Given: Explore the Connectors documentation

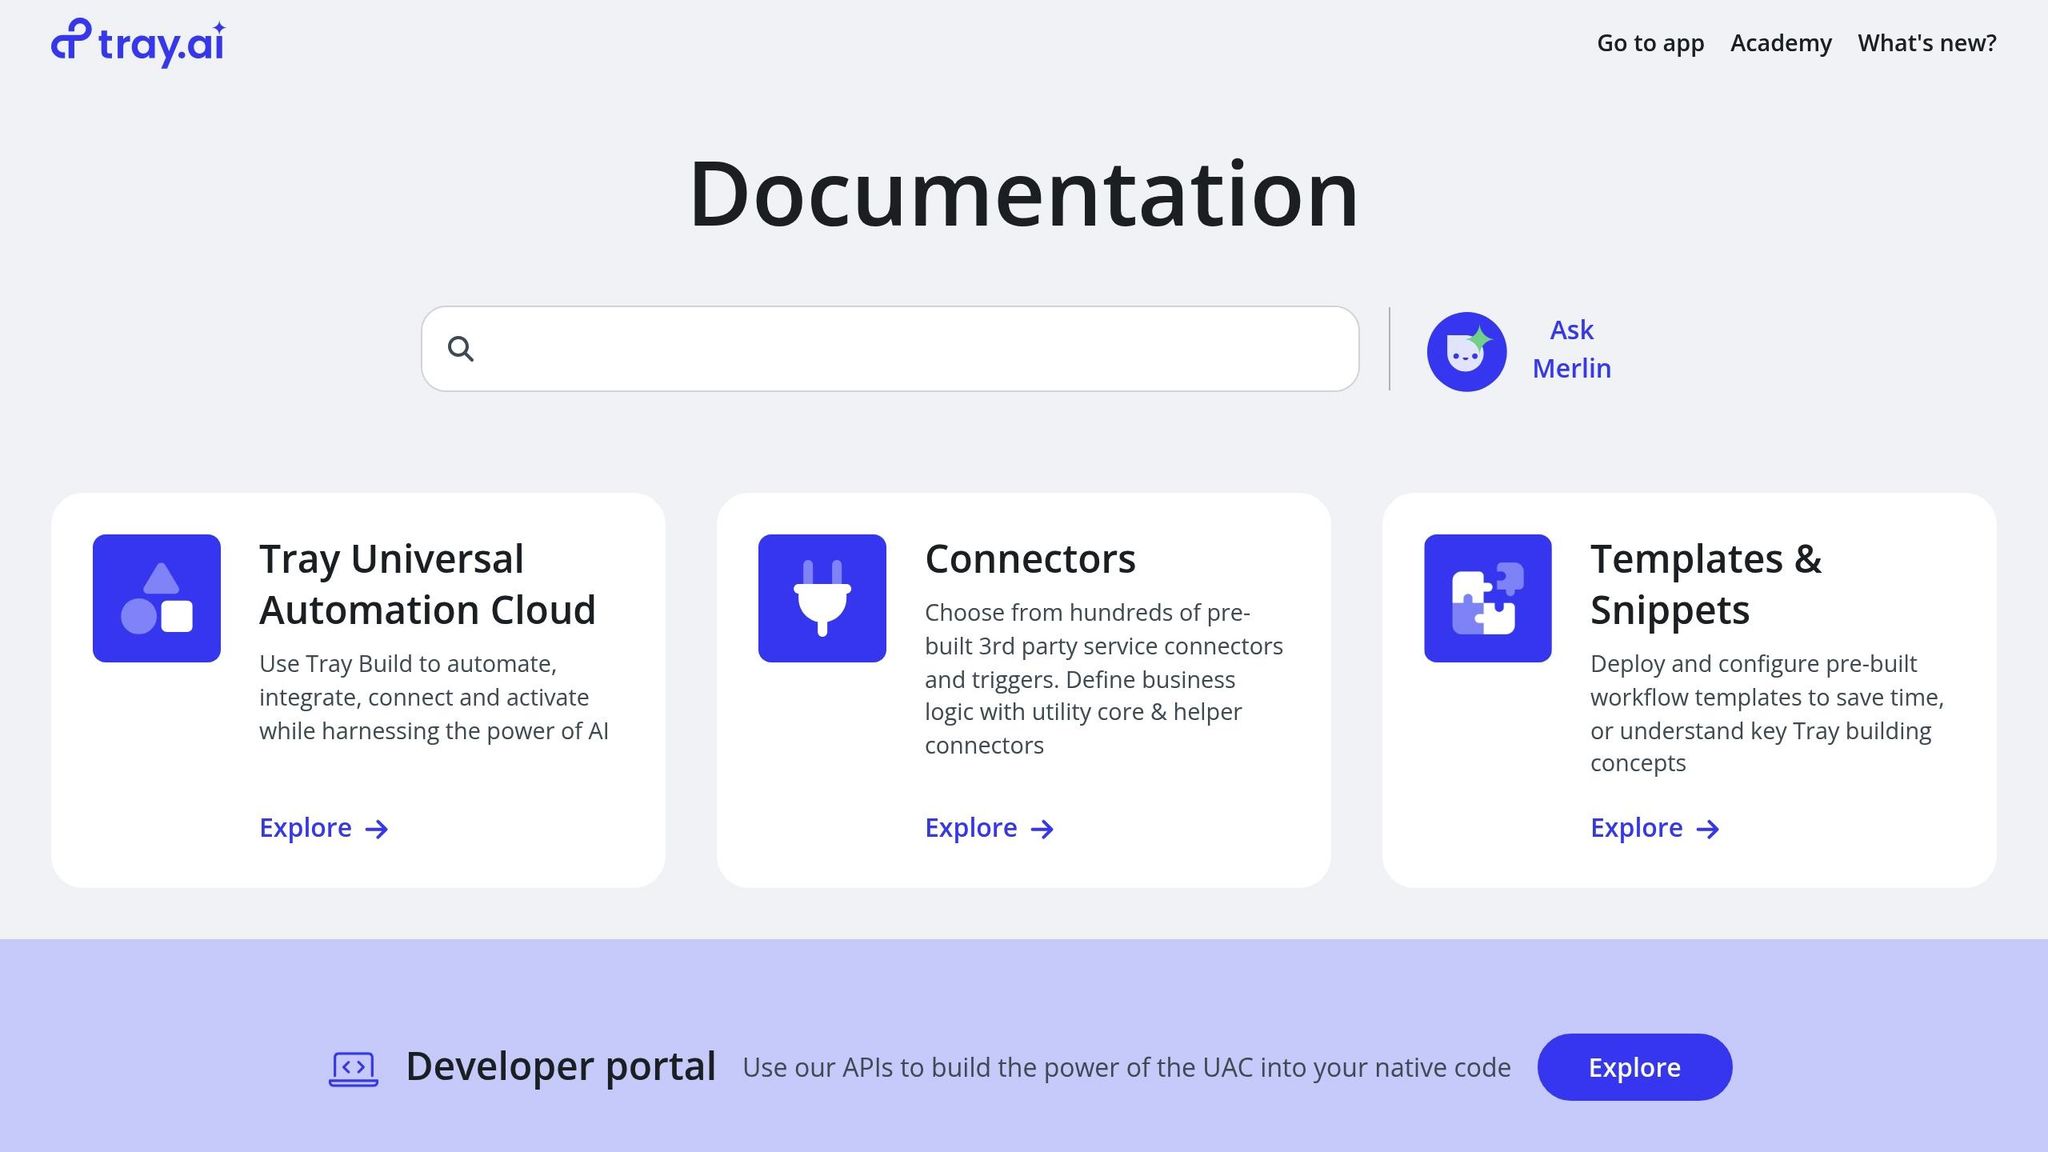Looking at the screenshot, I should pyautogui.click(x=970, y=828).
